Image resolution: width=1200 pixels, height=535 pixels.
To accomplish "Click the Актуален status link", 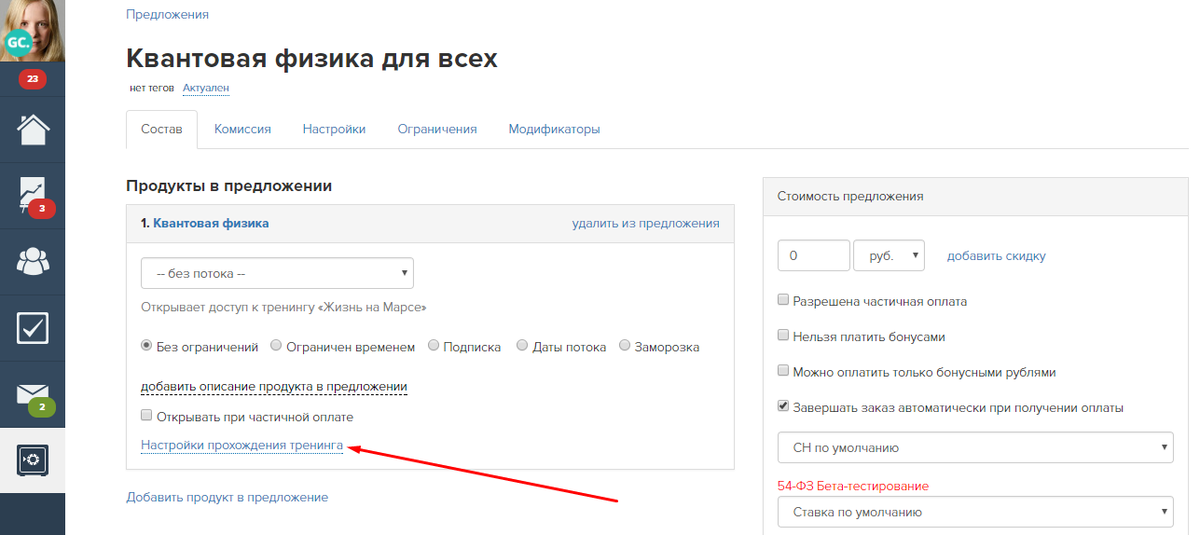I will [x=206, y=88].
